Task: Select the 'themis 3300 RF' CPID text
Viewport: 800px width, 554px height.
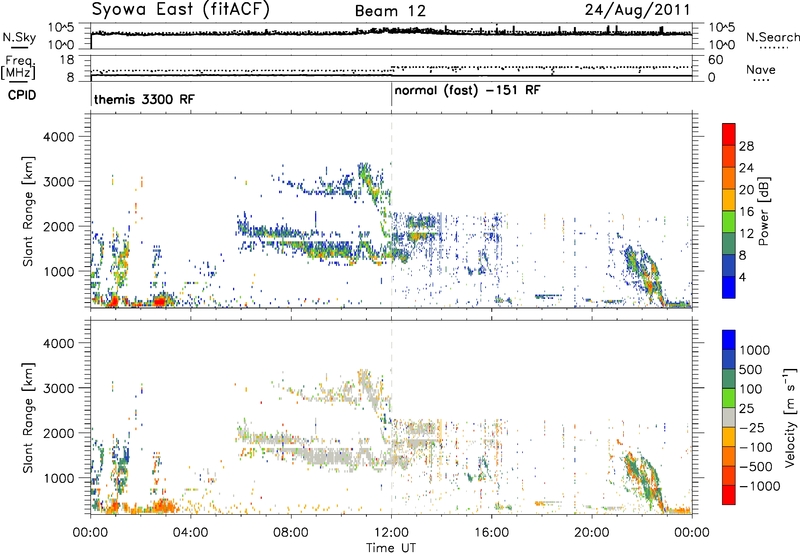Action: [x=144, y=99]
